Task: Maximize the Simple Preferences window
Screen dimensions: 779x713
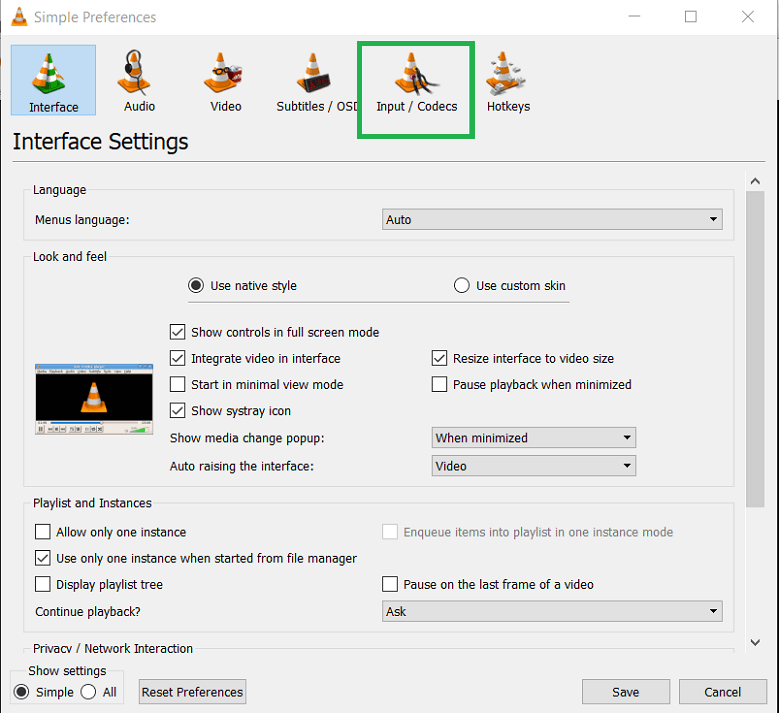Action: pos(691,17)
